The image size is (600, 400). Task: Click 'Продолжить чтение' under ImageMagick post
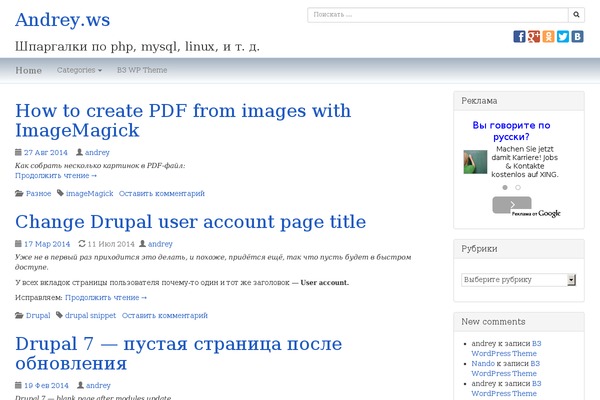point(56,175)
